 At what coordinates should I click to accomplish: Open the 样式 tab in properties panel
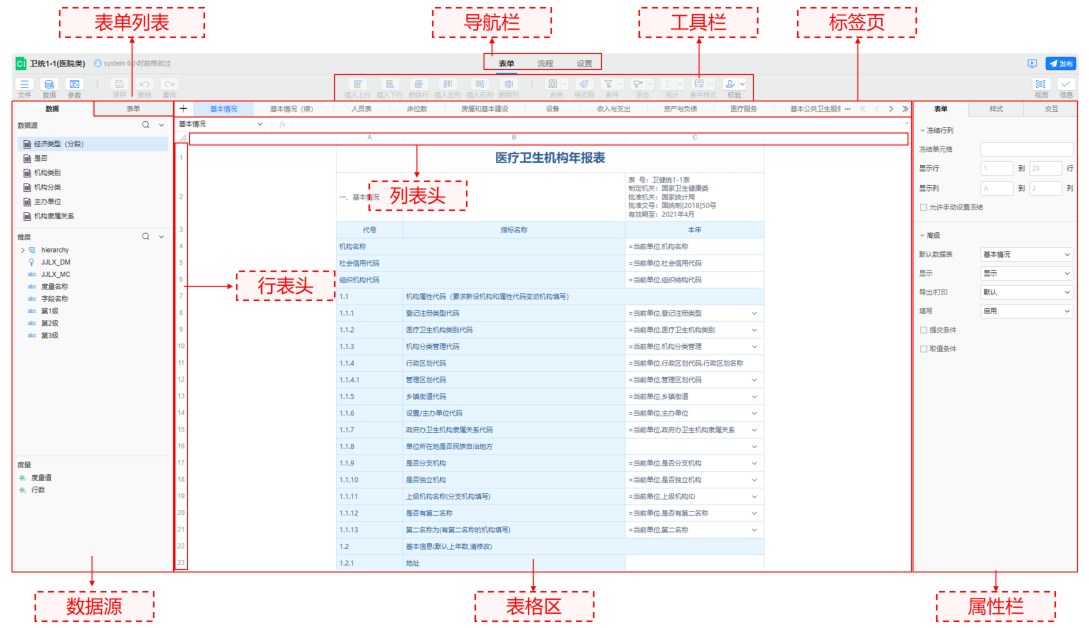pyautogui.click(x=996, y=108)
